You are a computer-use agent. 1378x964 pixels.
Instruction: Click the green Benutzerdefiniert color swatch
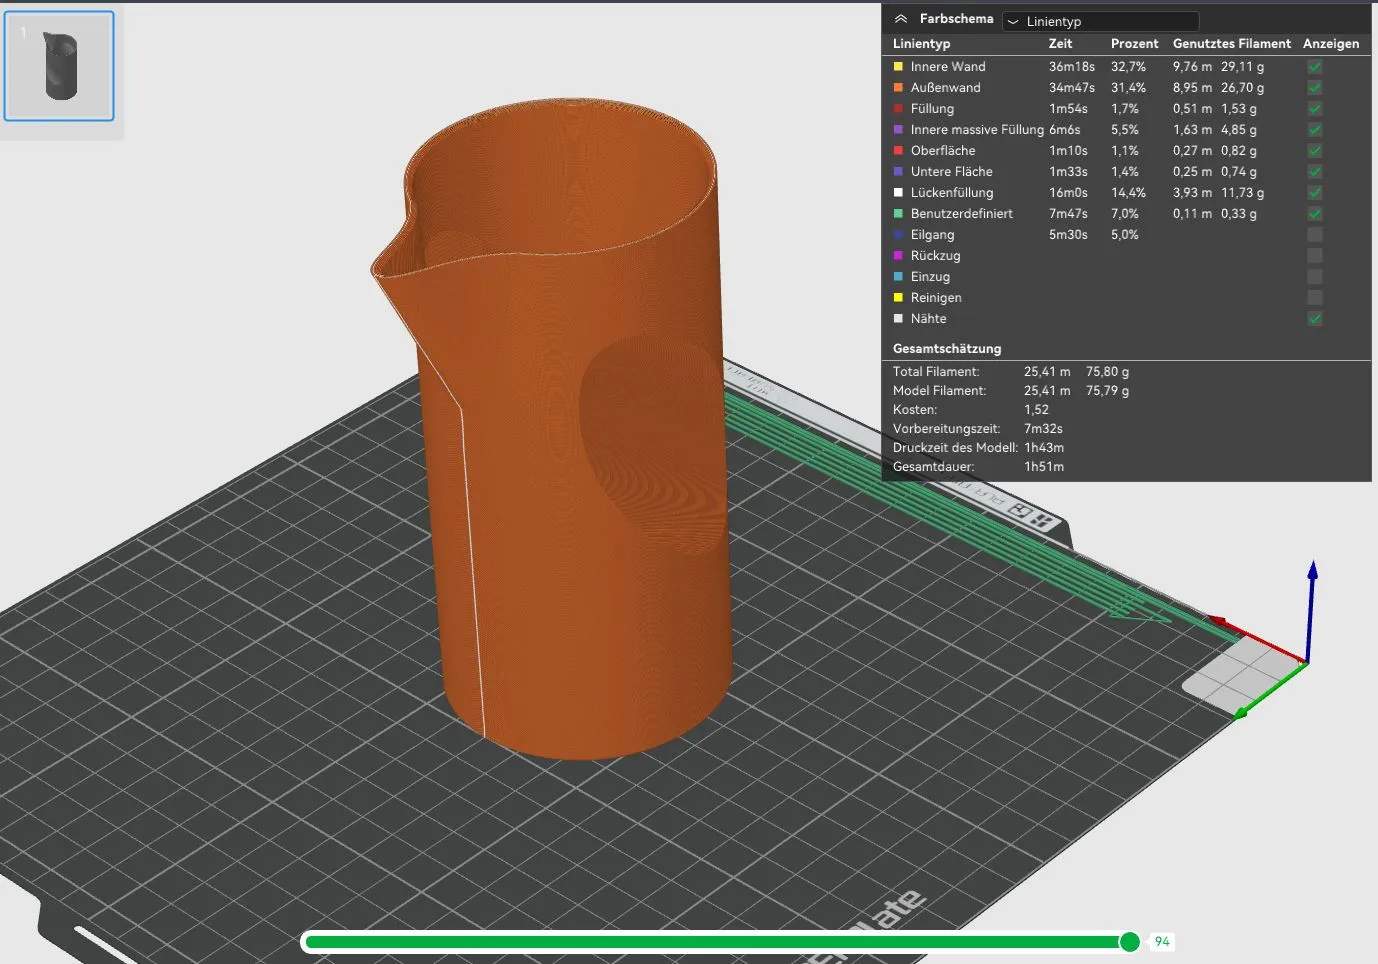click(x=898, y=214)
